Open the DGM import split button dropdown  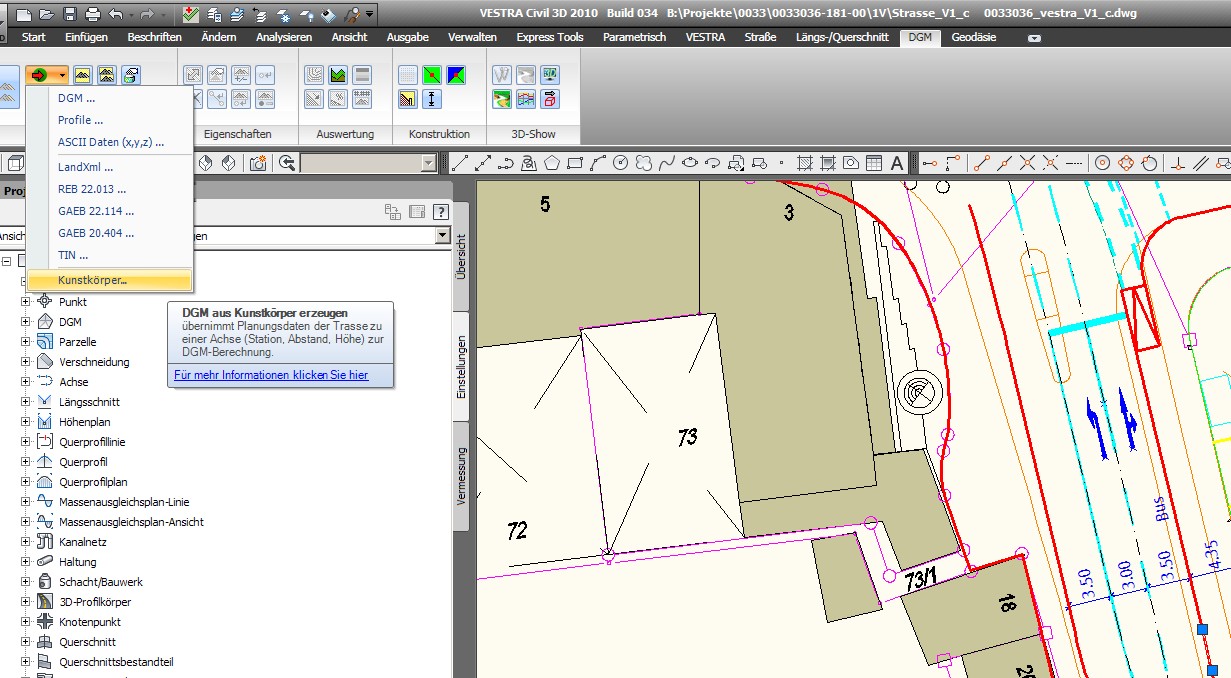(63, 75)
